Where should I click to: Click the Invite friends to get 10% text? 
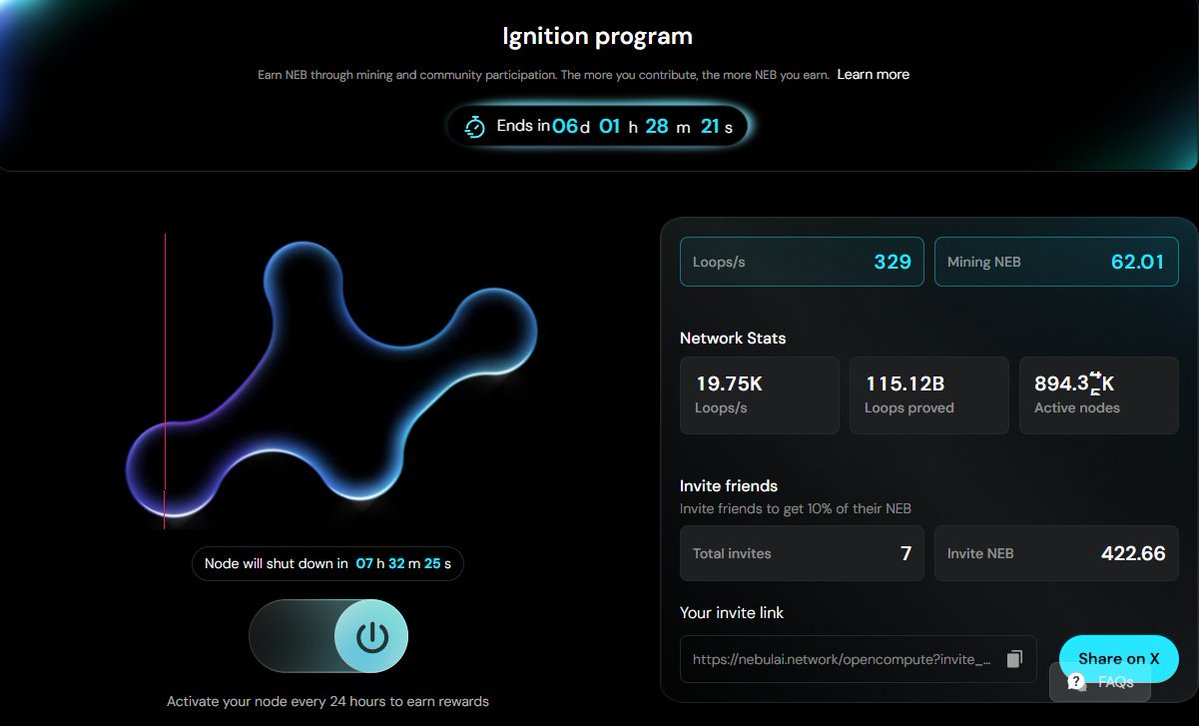(x=795, y=509)
